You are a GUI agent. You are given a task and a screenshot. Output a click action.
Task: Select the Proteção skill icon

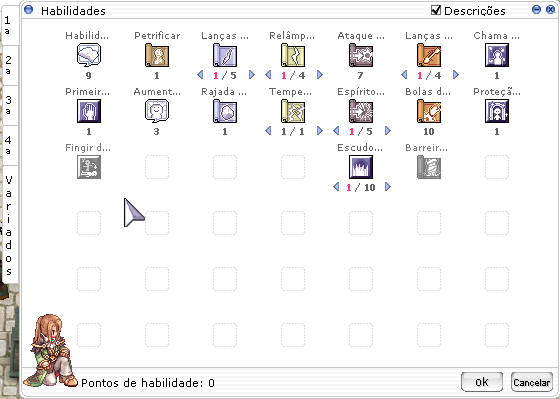click(497, 111)
